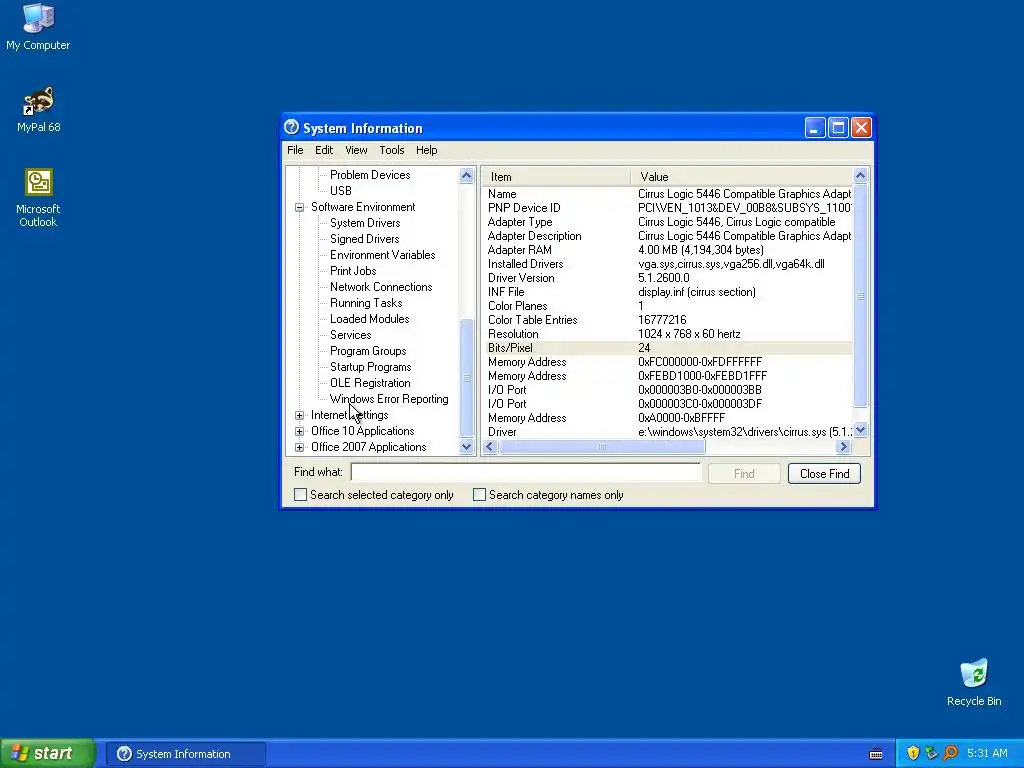Open Microsoft Outlook desktop icon
The width and height of the screenshot is (1024, 768).
38,197
